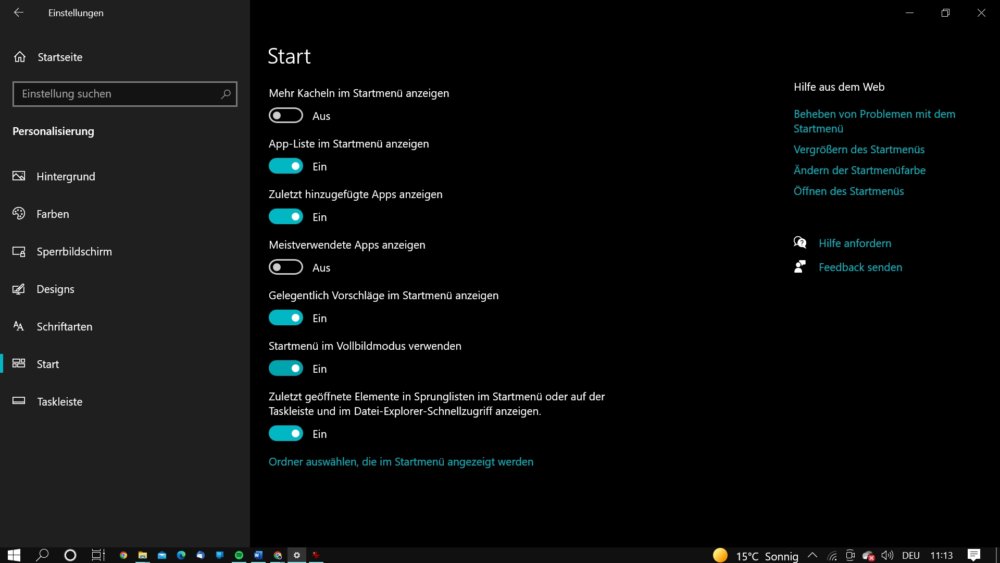1000x563 pixels.
Task: Open Farben settings page
Action: tap(53, 214)
